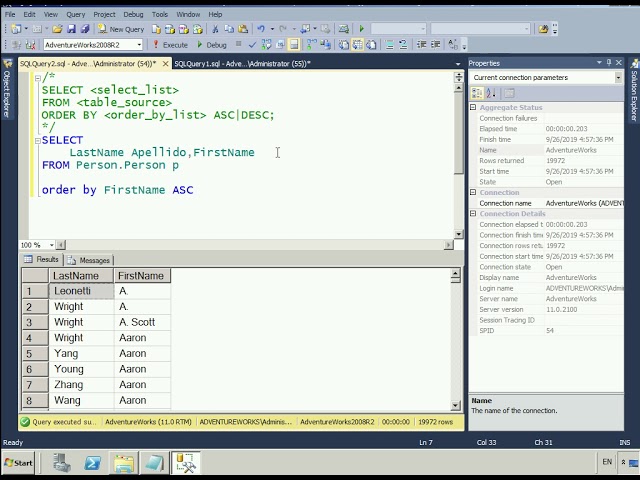
Task: Click the Parse checkmark icon
Action: pos(252,44)
